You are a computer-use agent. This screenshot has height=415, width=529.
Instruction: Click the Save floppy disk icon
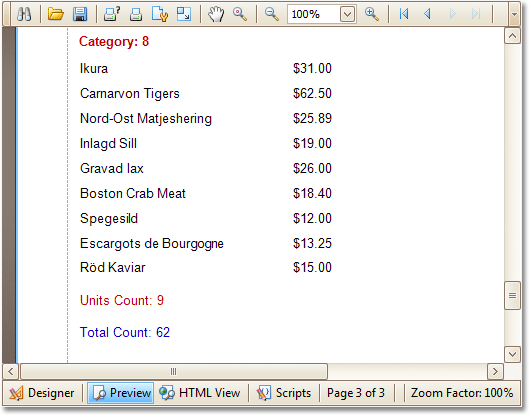click(x=80, y=14)
